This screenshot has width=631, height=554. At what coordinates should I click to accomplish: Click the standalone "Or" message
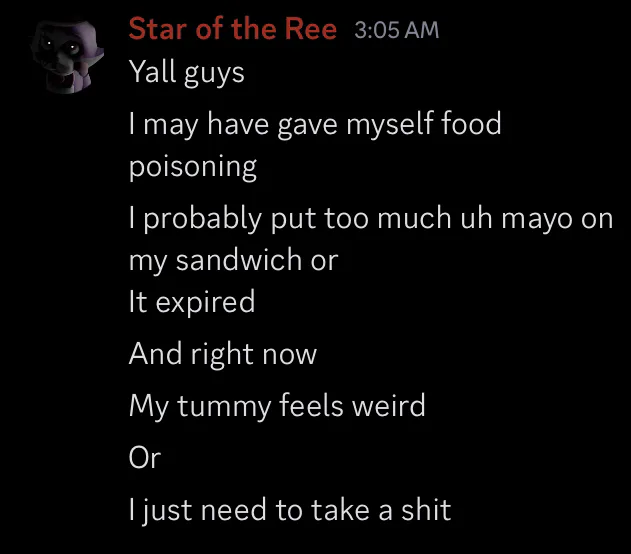coord(145,457)
